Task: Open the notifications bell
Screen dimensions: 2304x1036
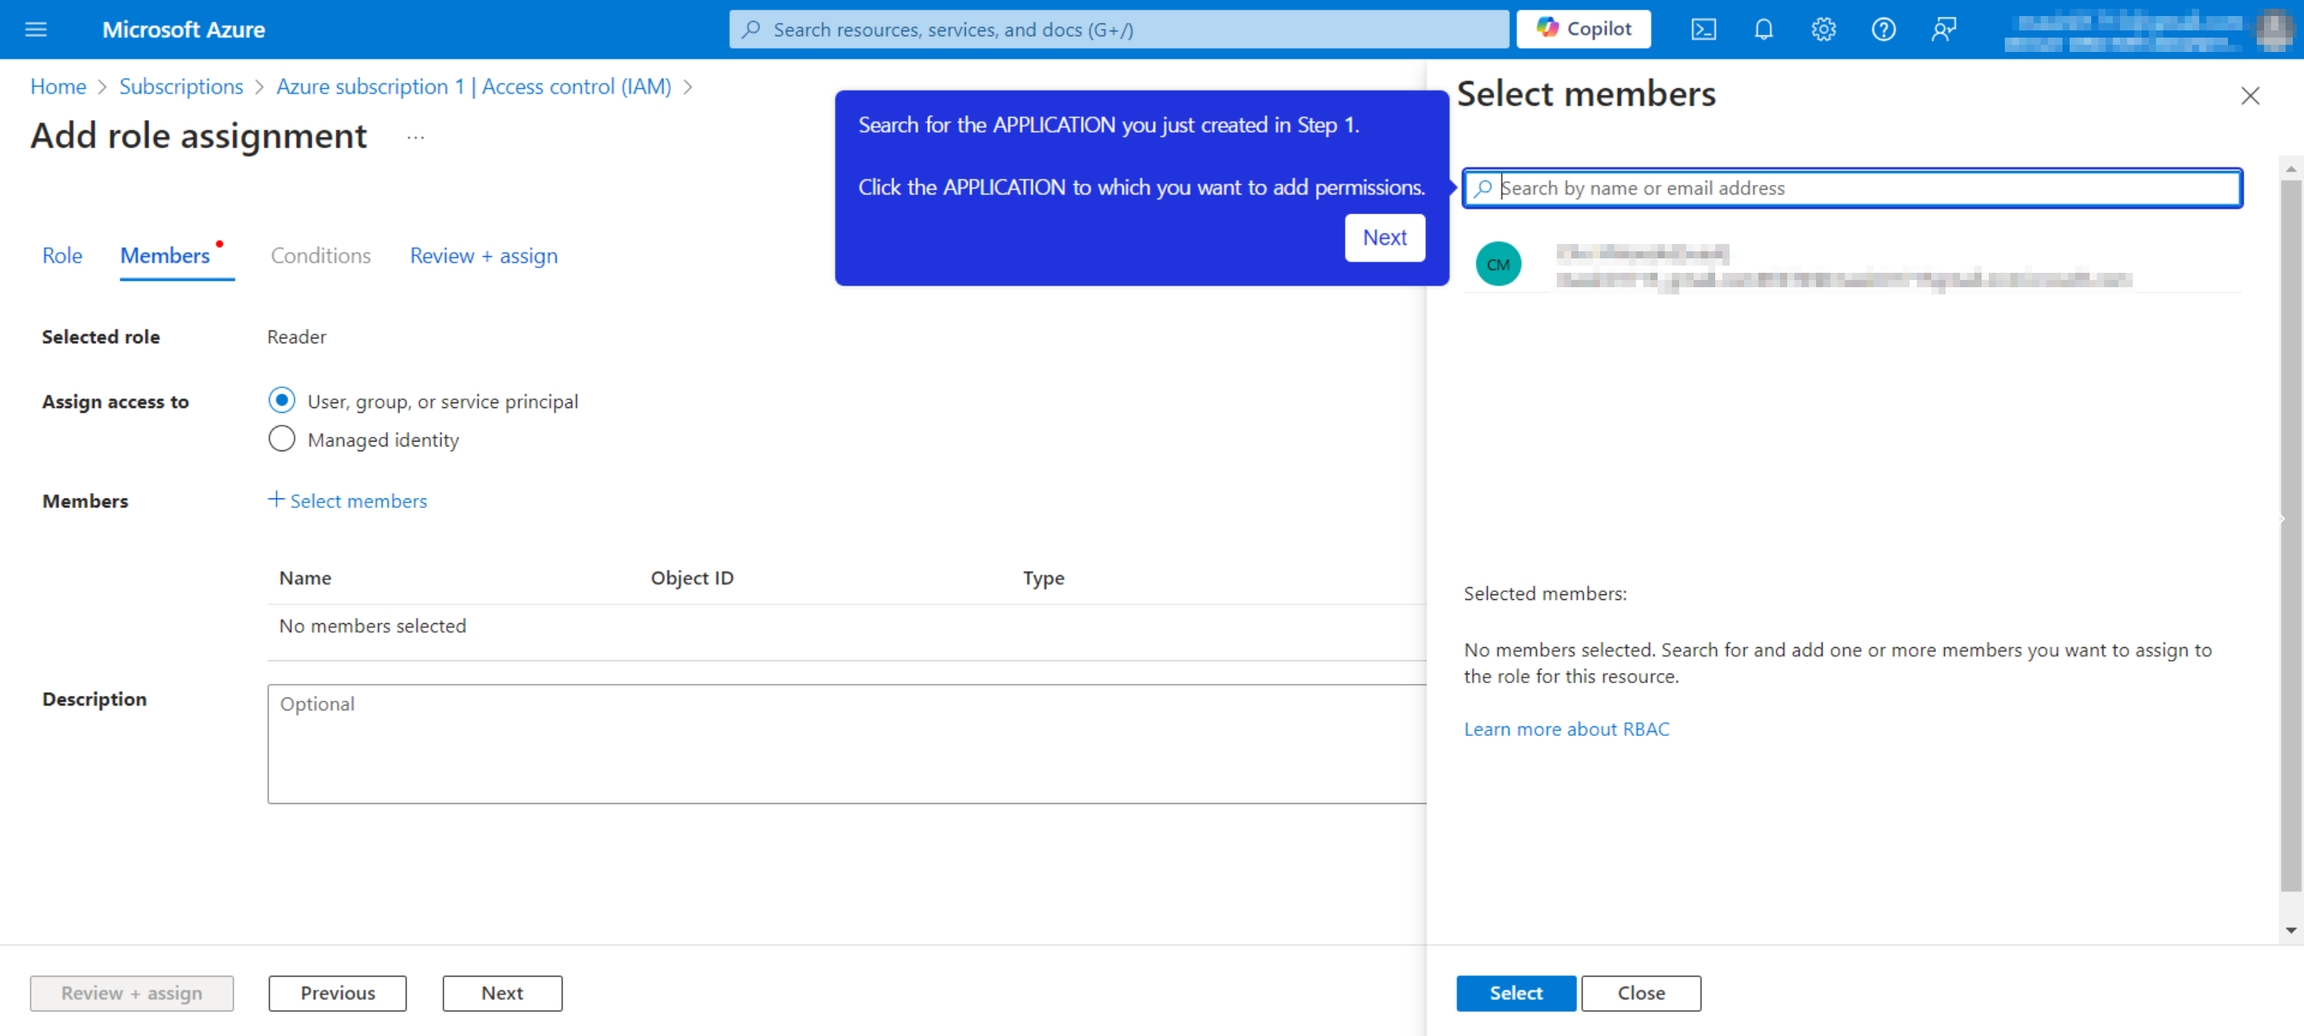Action: click(1763, 29)
